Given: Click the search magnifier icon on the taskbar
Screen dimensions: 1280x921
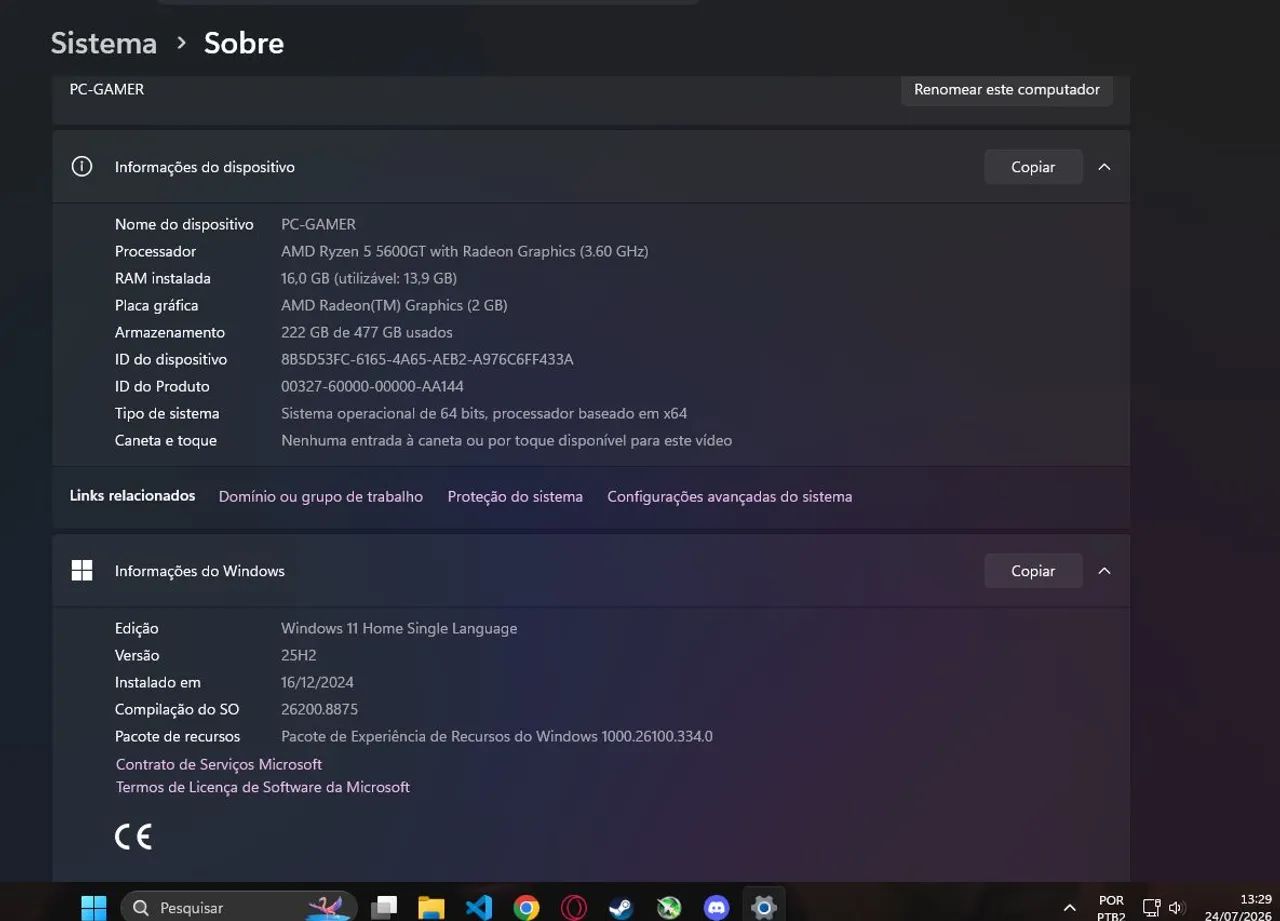Looking at the screenshot, I should (x=140, y=908).
